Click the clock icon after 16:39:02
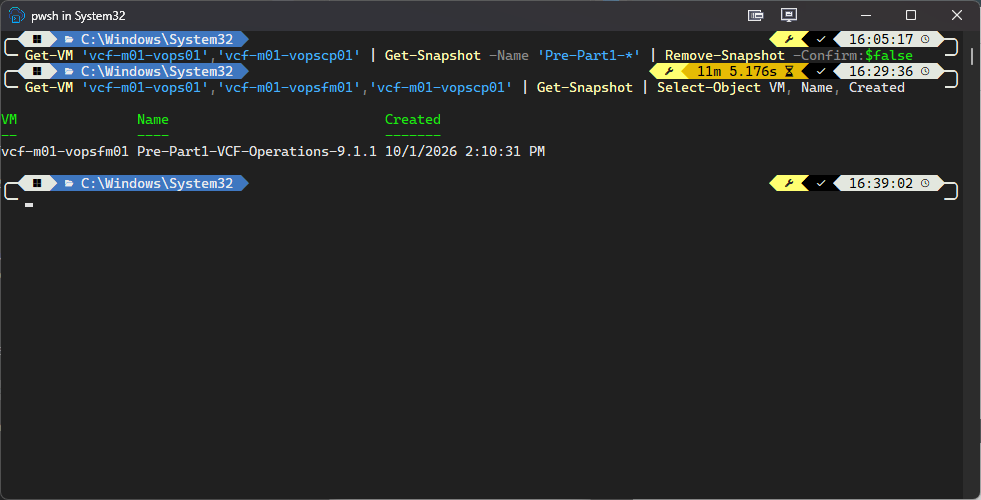Image resolution: width=981 pixels, height=500 pixels. point(925,184)
